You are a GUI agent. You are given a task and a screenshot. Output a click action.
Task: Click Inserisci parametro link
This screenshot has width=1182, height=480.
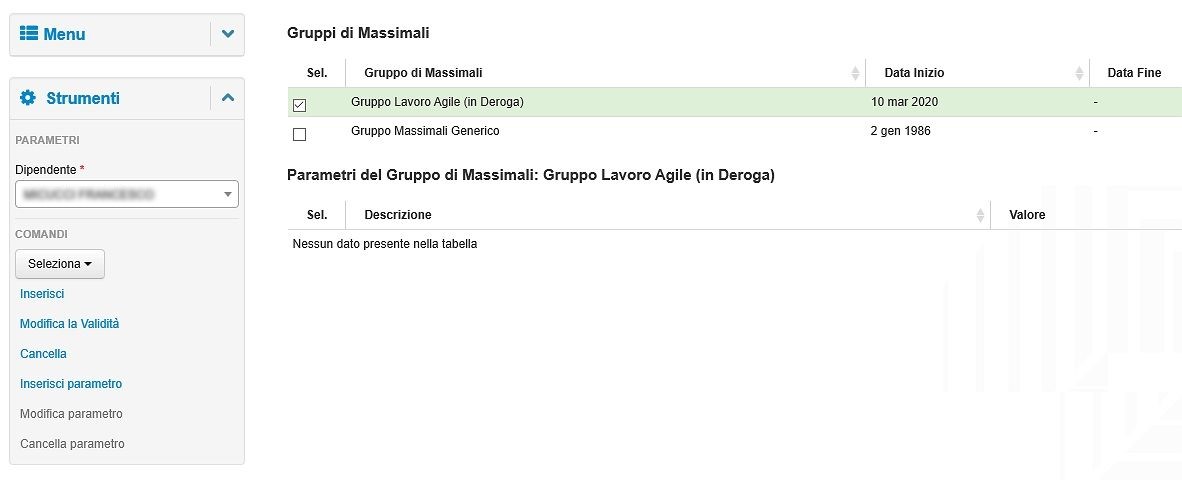[x=71, y=384]
